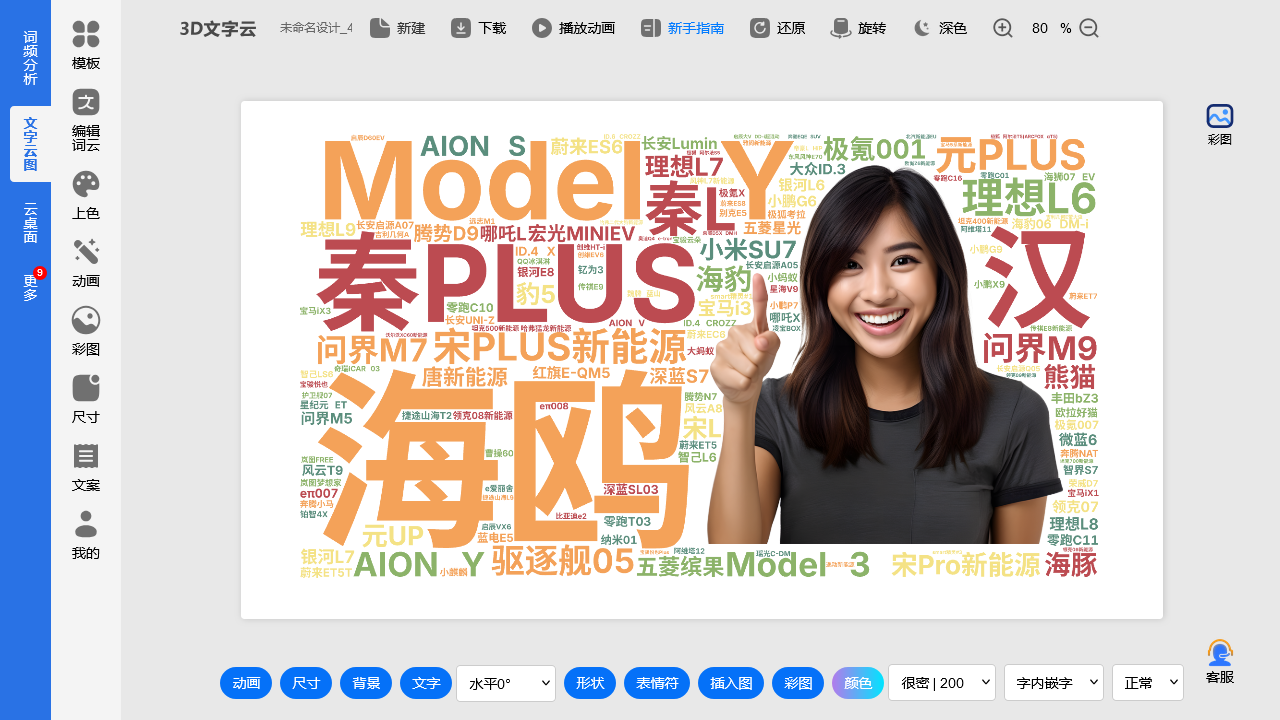
Task: Create a new design with 新建
Action: click(x=397, y=28)
